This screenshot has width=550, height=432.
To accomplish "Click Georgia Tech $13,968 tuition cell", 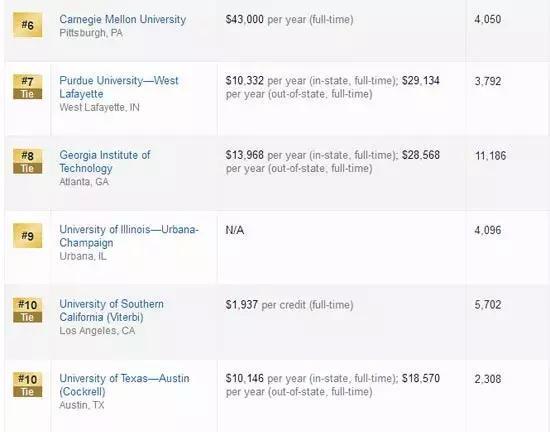I will tap(333, 162).
